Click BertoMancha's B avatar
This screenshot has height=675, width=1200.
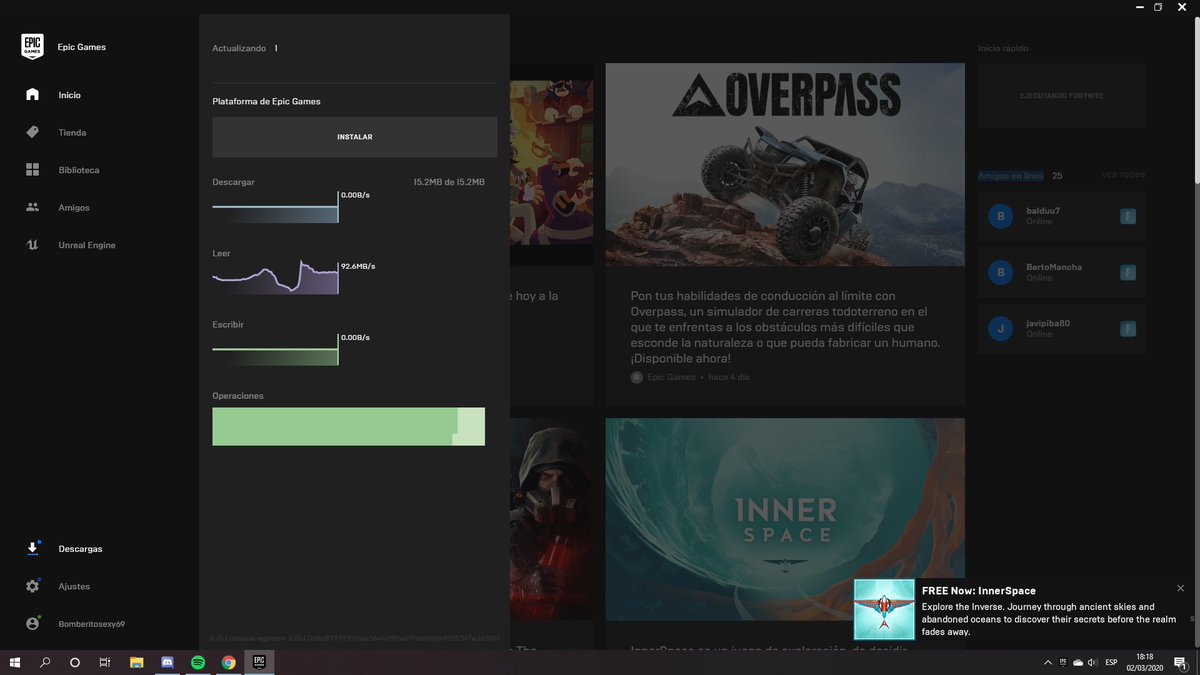[1000, 272]
